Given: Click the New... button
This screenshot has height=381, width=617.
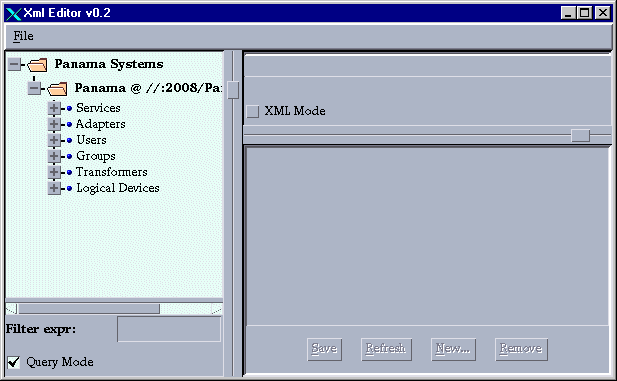Looking at the screenshot, I should coord(453,349).
